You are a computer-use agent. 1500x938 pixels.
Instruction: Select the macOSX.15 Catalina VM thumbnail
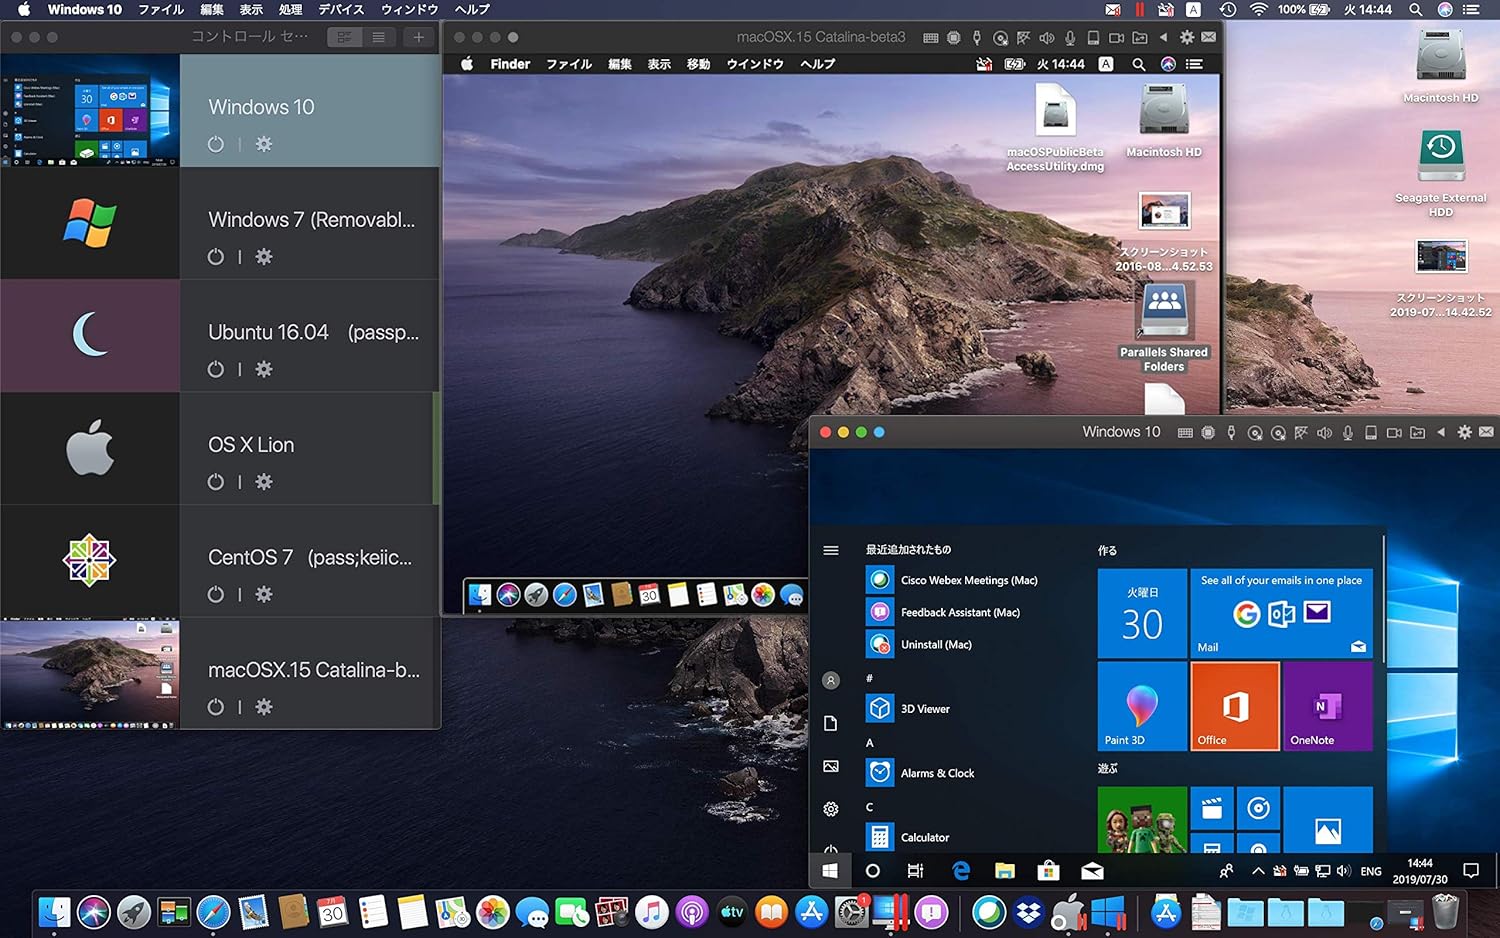coord(90,673)
